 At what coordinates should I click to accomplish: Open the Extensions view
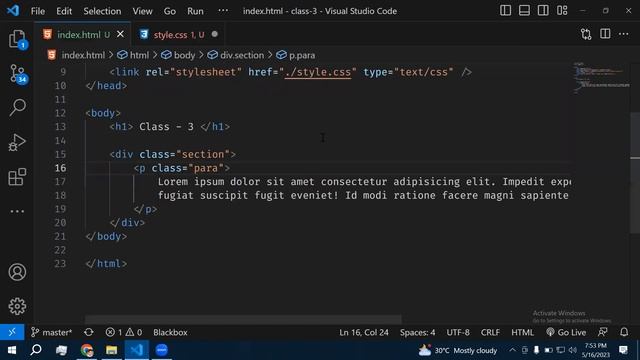(17, 177)
